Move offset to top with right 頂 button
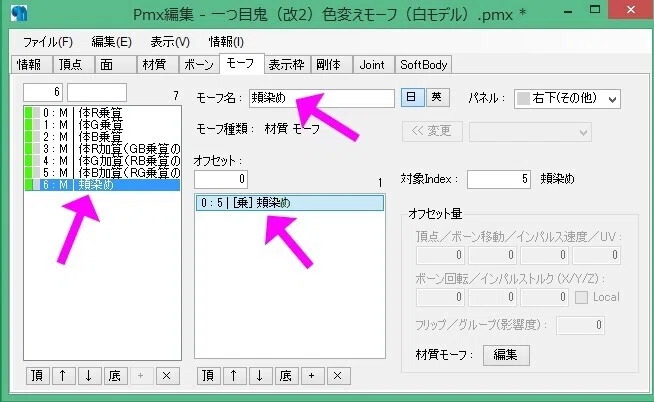The width and height of the screenshot is (654, 402). coord(208,376)
